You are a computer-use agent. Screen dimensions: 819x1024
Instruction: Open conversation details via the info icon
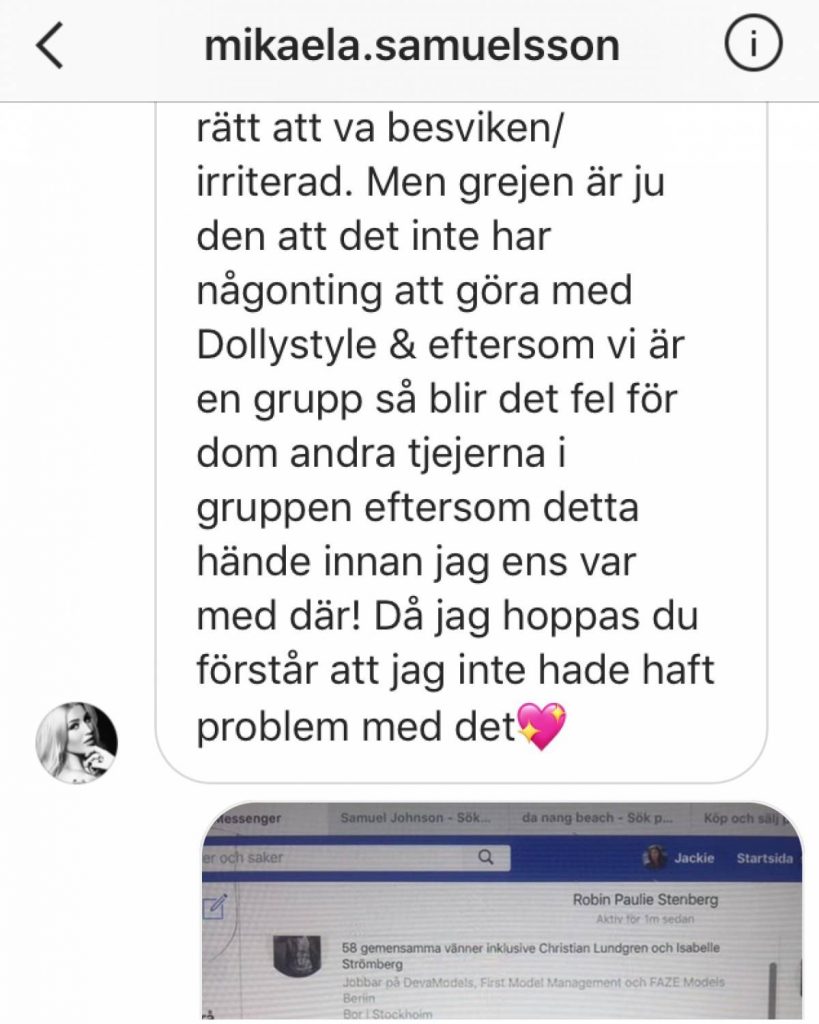(753, 44)
